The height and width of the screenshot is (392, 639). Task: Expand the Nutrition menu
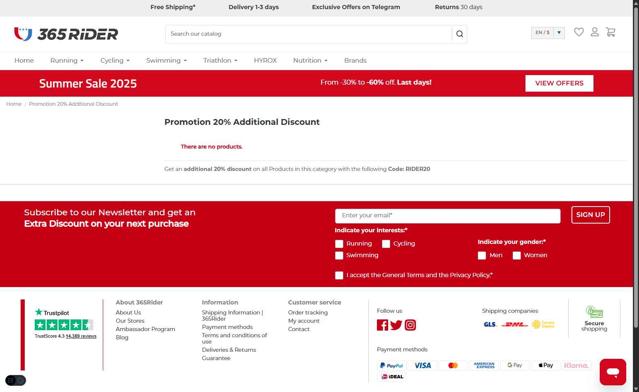(310, 60)
